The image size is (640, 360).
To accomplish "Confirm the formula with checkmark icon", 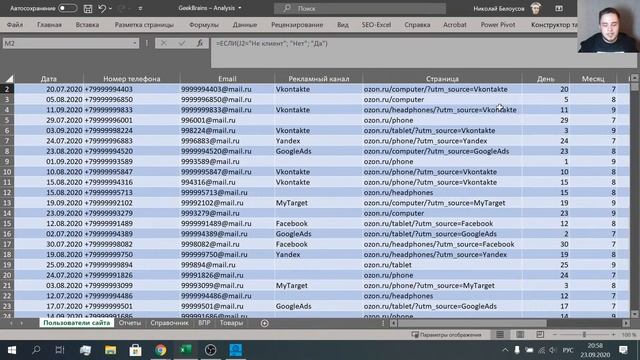I will coord(182,43).
